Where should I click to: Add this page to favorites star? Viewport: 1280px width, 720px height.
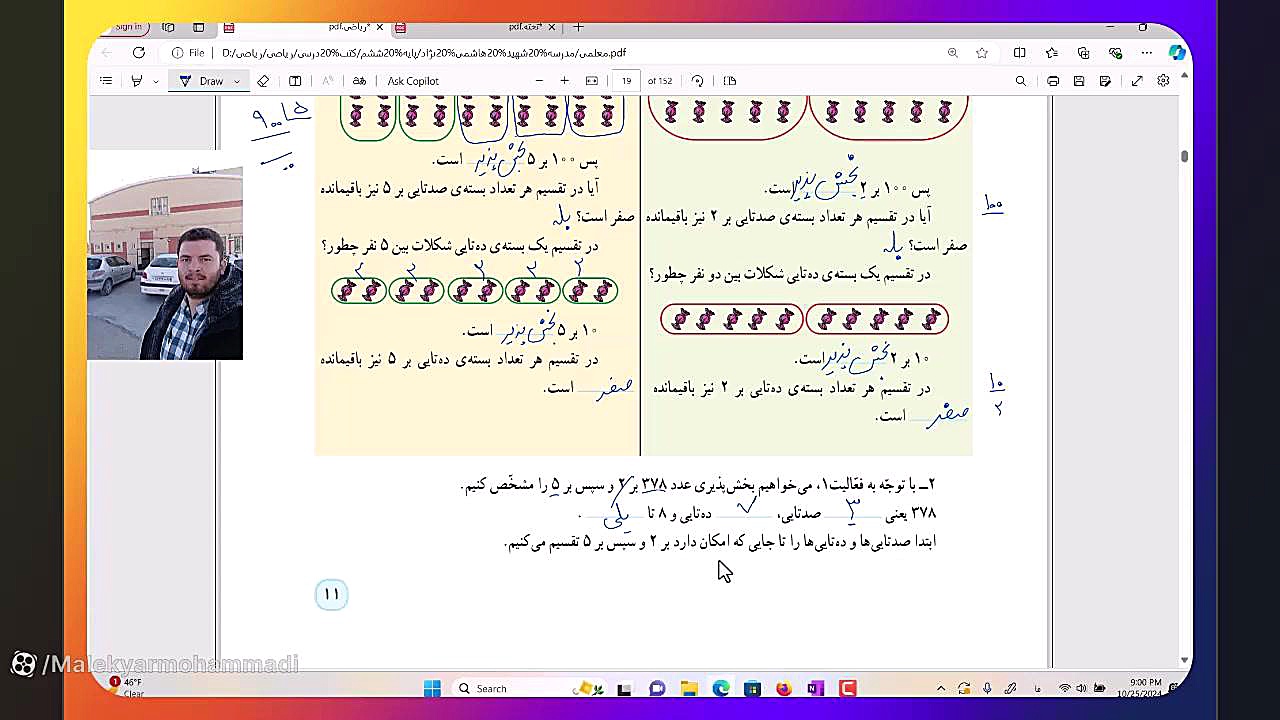coord(982,53)
